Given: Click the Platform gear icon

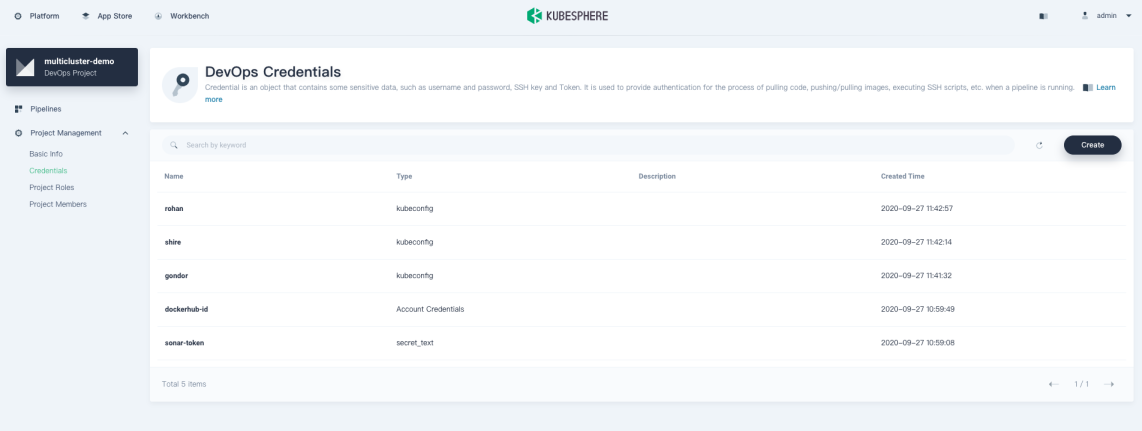Looking at the screenshot, I should [18, 16].
